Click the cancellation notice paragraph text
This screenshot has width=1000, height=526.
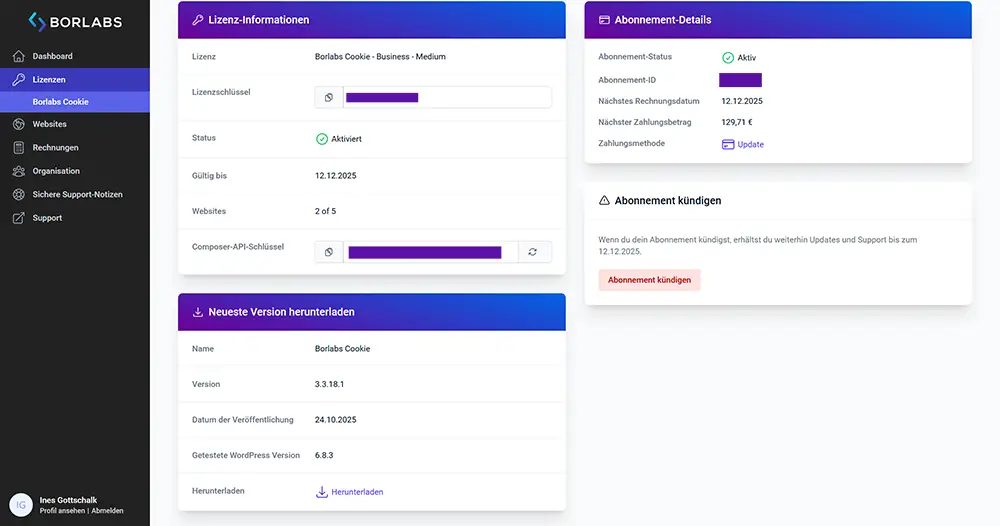point(758,245)
